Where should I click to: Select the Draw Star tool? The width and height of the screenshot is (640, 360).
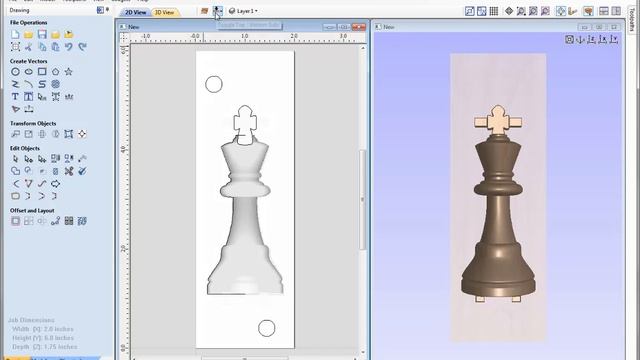coord(69,72)
